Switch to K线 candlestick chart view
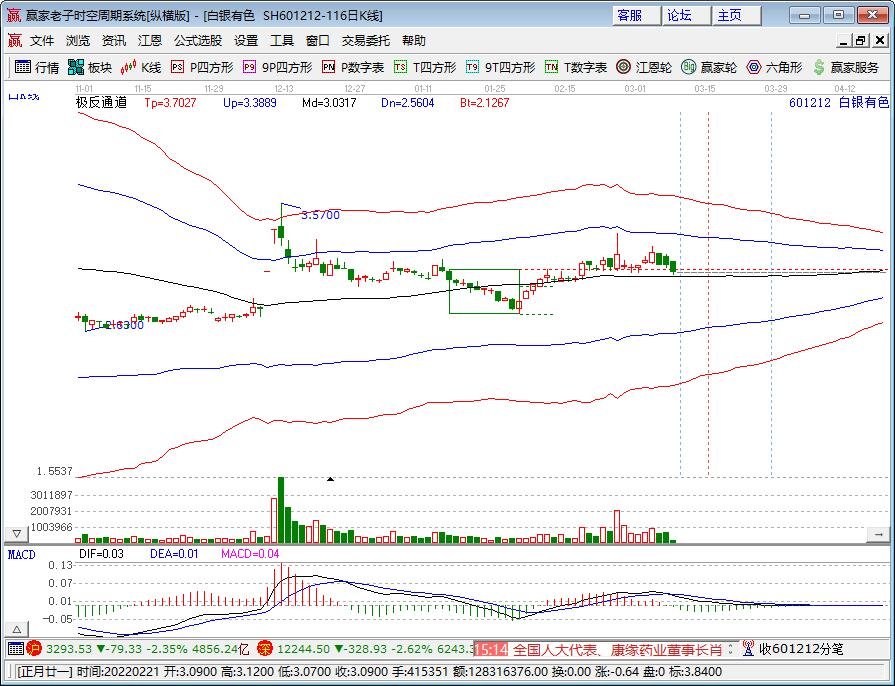The height and width of the screenshot is (686, 895). tap(141, 67)
